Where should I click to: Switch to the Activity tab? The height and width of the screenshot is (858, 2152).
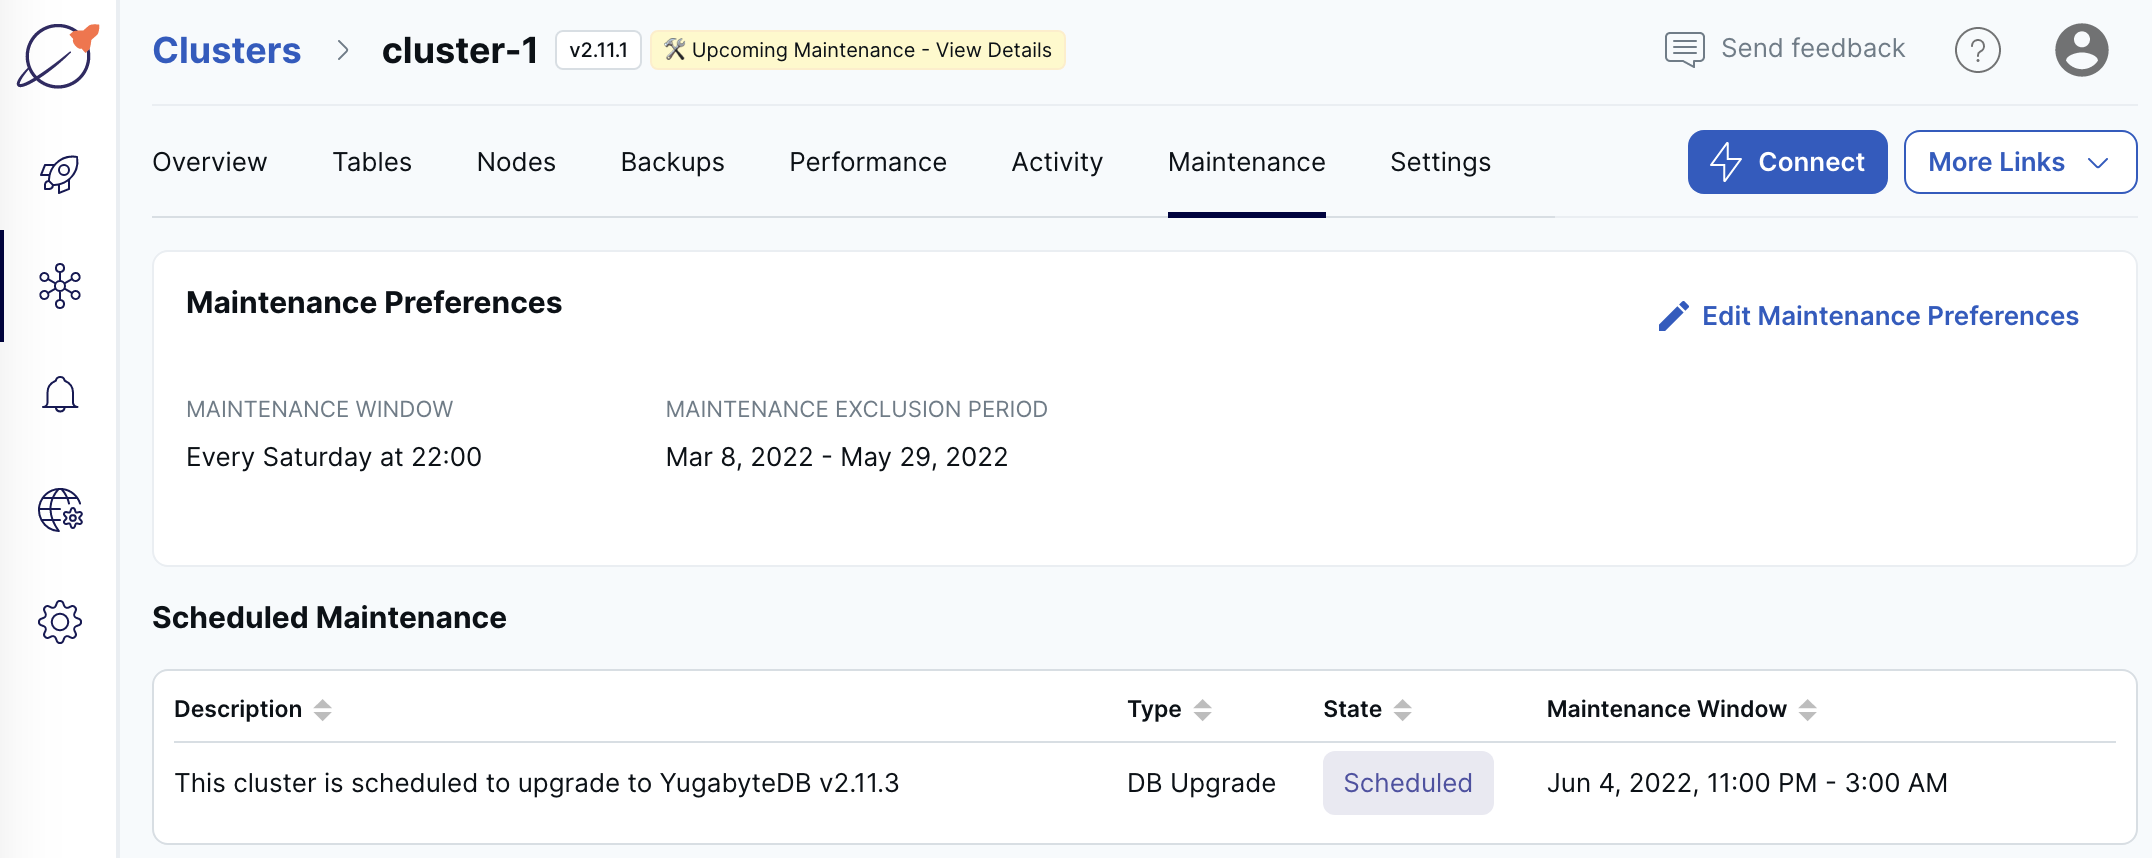1057,162
